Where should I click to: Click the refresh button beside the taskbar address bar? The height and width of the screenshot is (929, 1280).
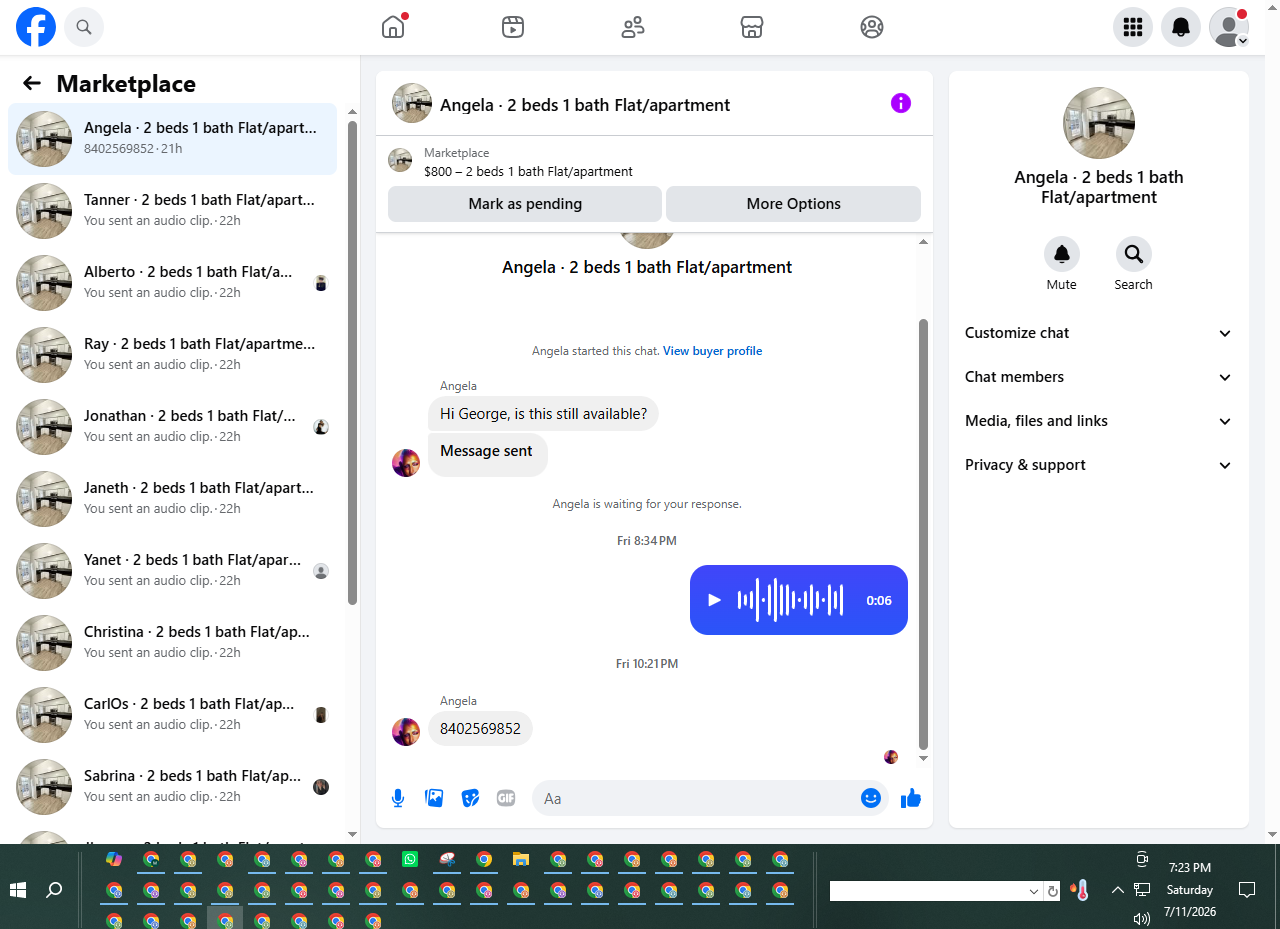[1052, 891]
